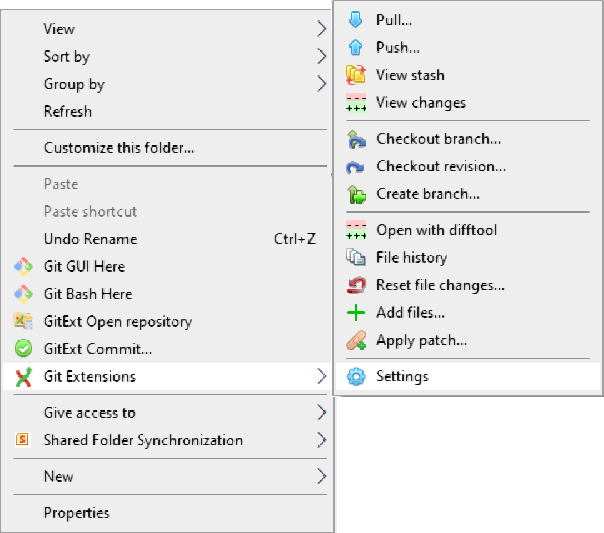Click the GitExt Commit green check icon
Screen dimensions: 604x533
pos(24,349)
